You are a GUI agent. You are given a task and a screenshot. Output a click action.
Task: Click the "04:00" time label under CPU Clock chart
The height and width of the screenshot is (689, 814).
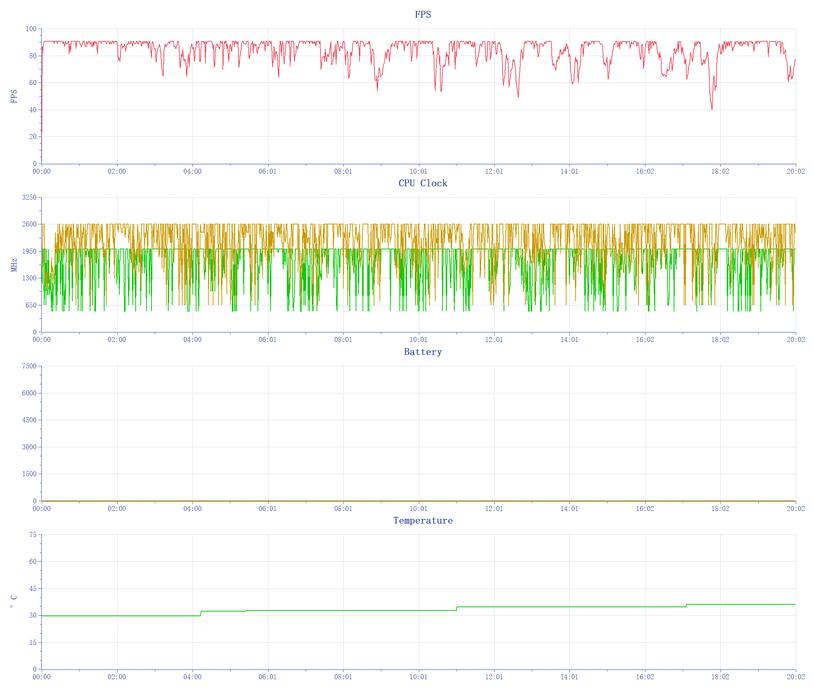[192, 340]
